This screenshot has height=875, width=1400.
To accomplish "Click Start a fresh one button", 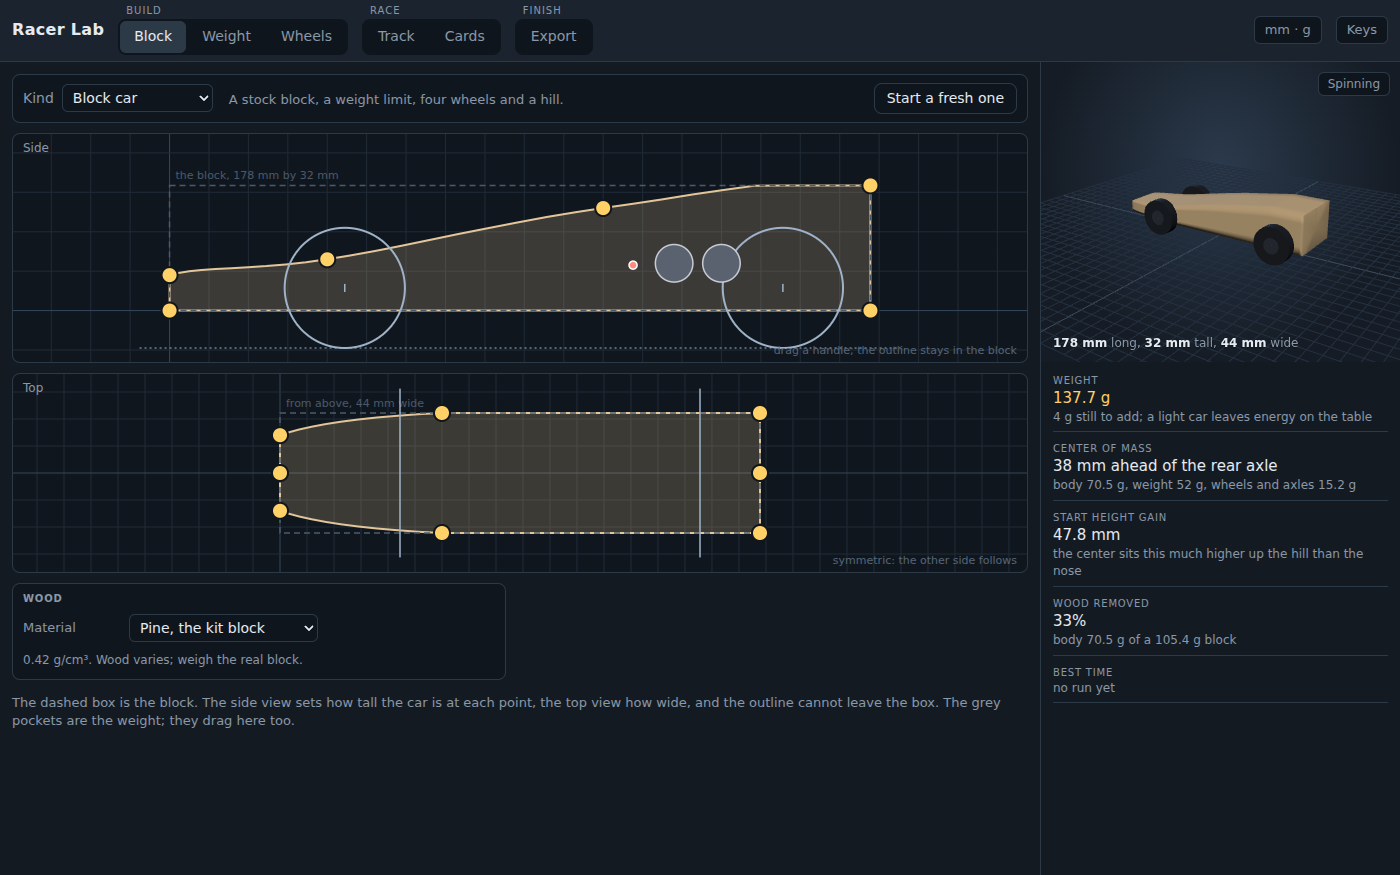I will 945,98.
